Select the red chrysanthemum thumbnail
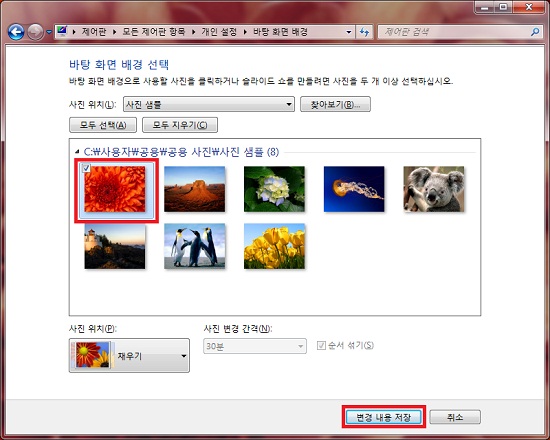This screenshot has height=440, width=550. point(115,189)
